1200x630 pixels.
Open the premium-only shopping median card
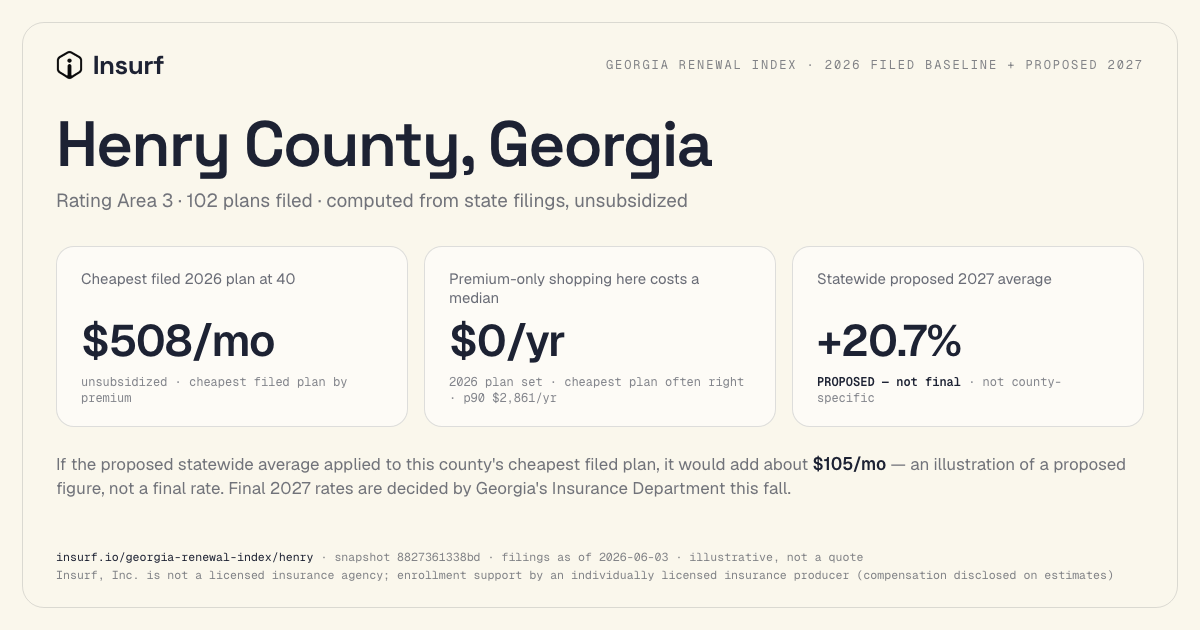coord(600,336)
